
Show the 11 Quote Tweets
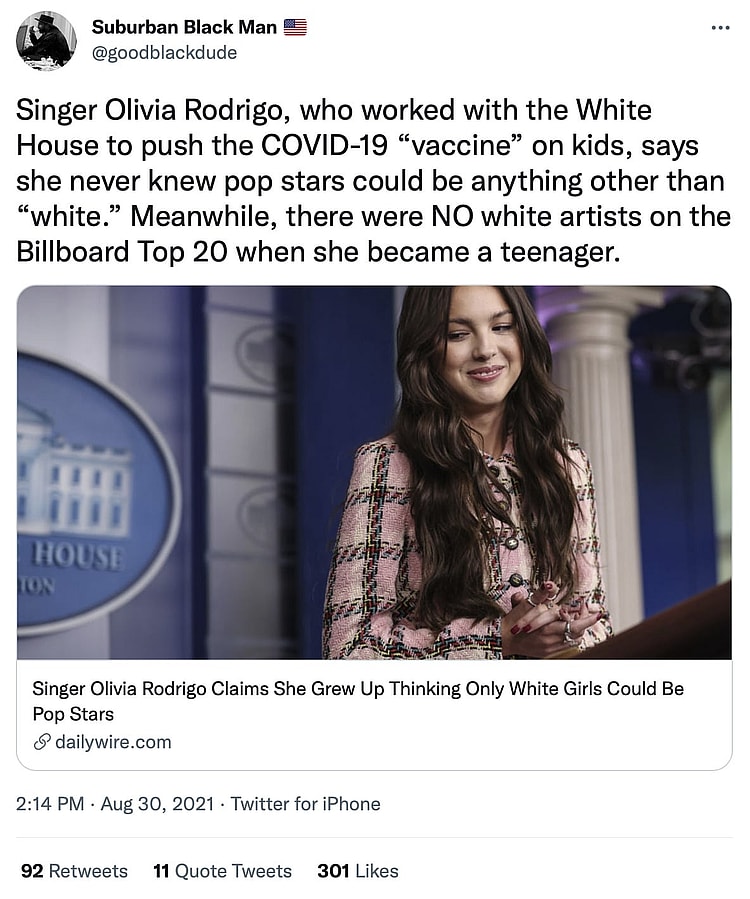[x=222, y=871]
